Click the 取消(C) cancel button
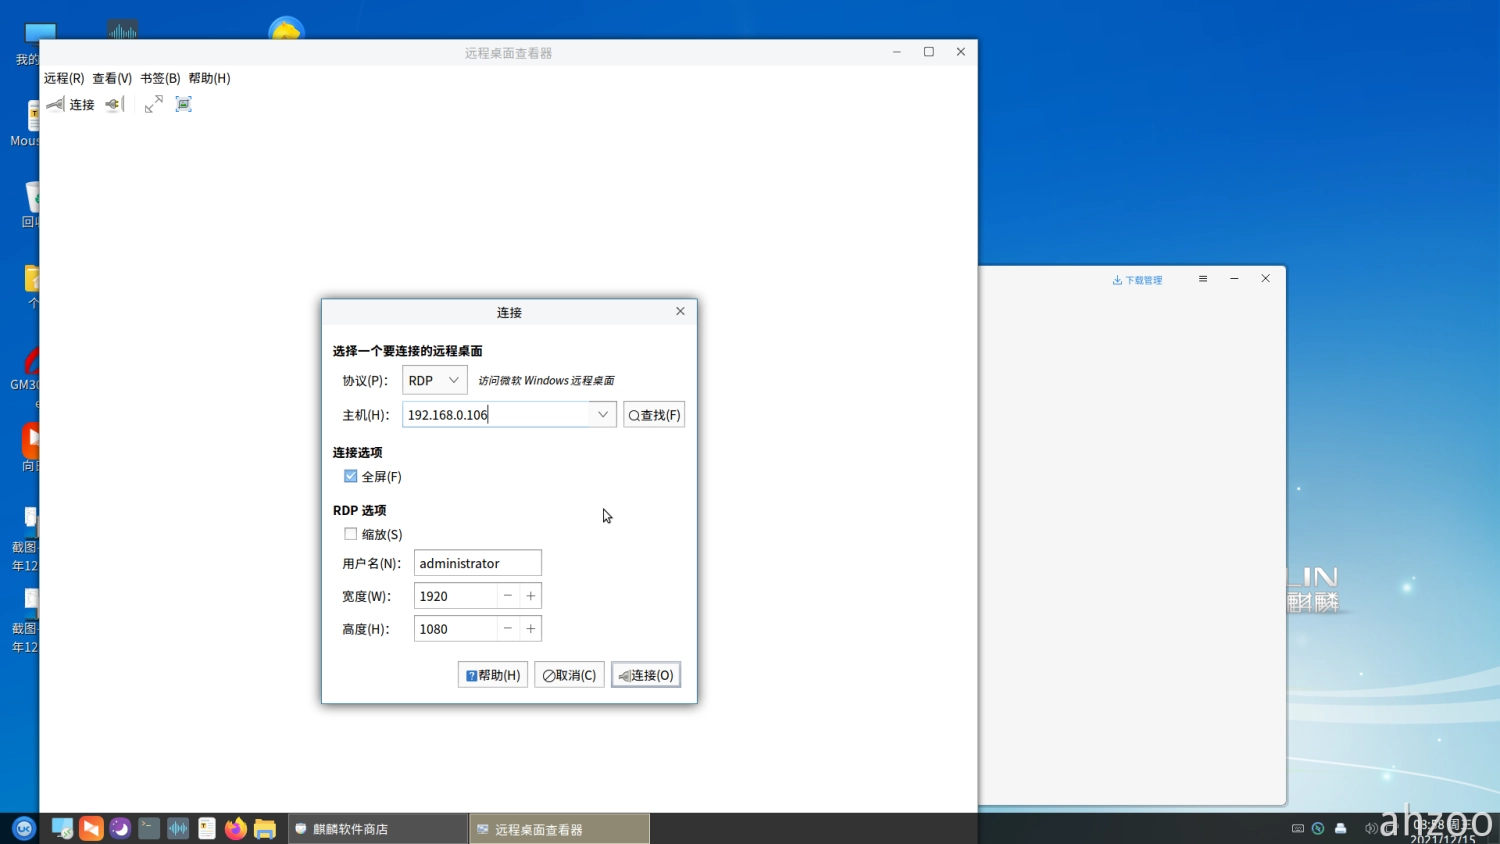This screenshot has width=1500, height=844. [x=569, y=675]
